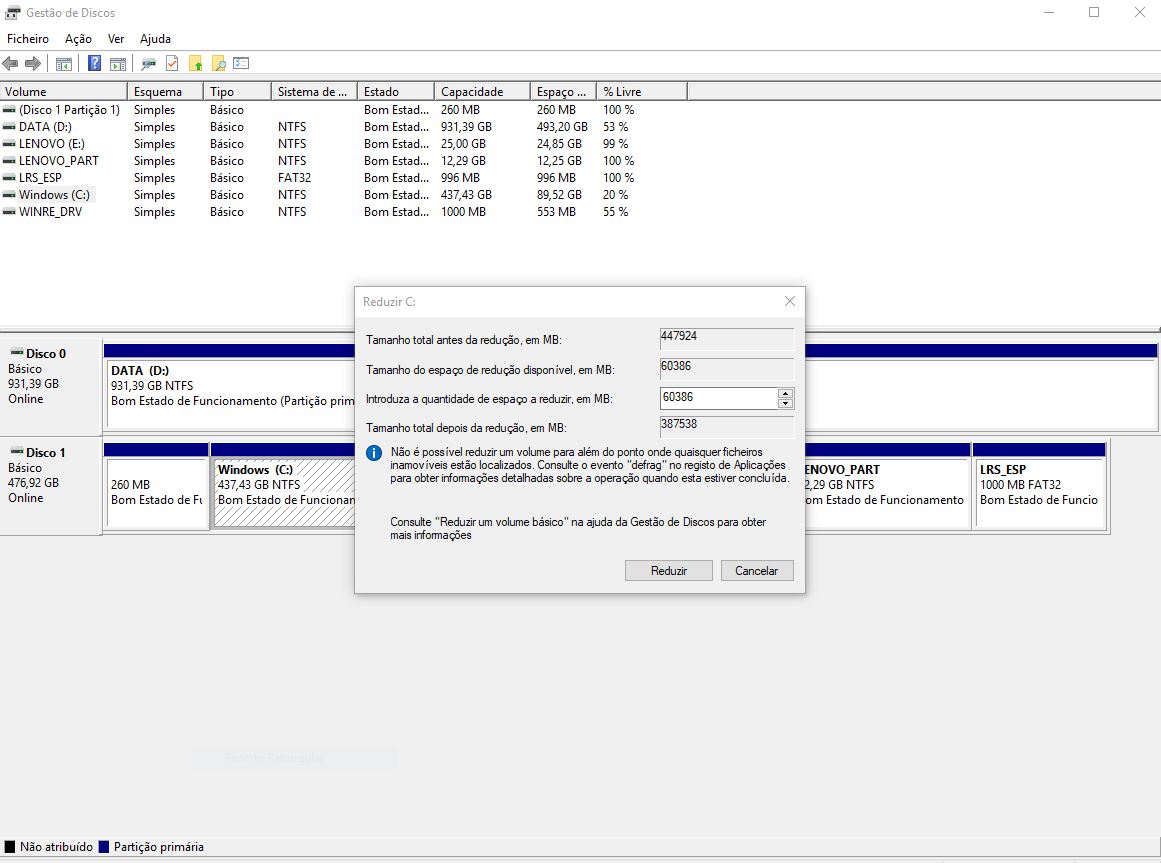Click the Back arrow toolbar icon
This screenshot has width=1161, height=863.
click(x=11, y=64)
